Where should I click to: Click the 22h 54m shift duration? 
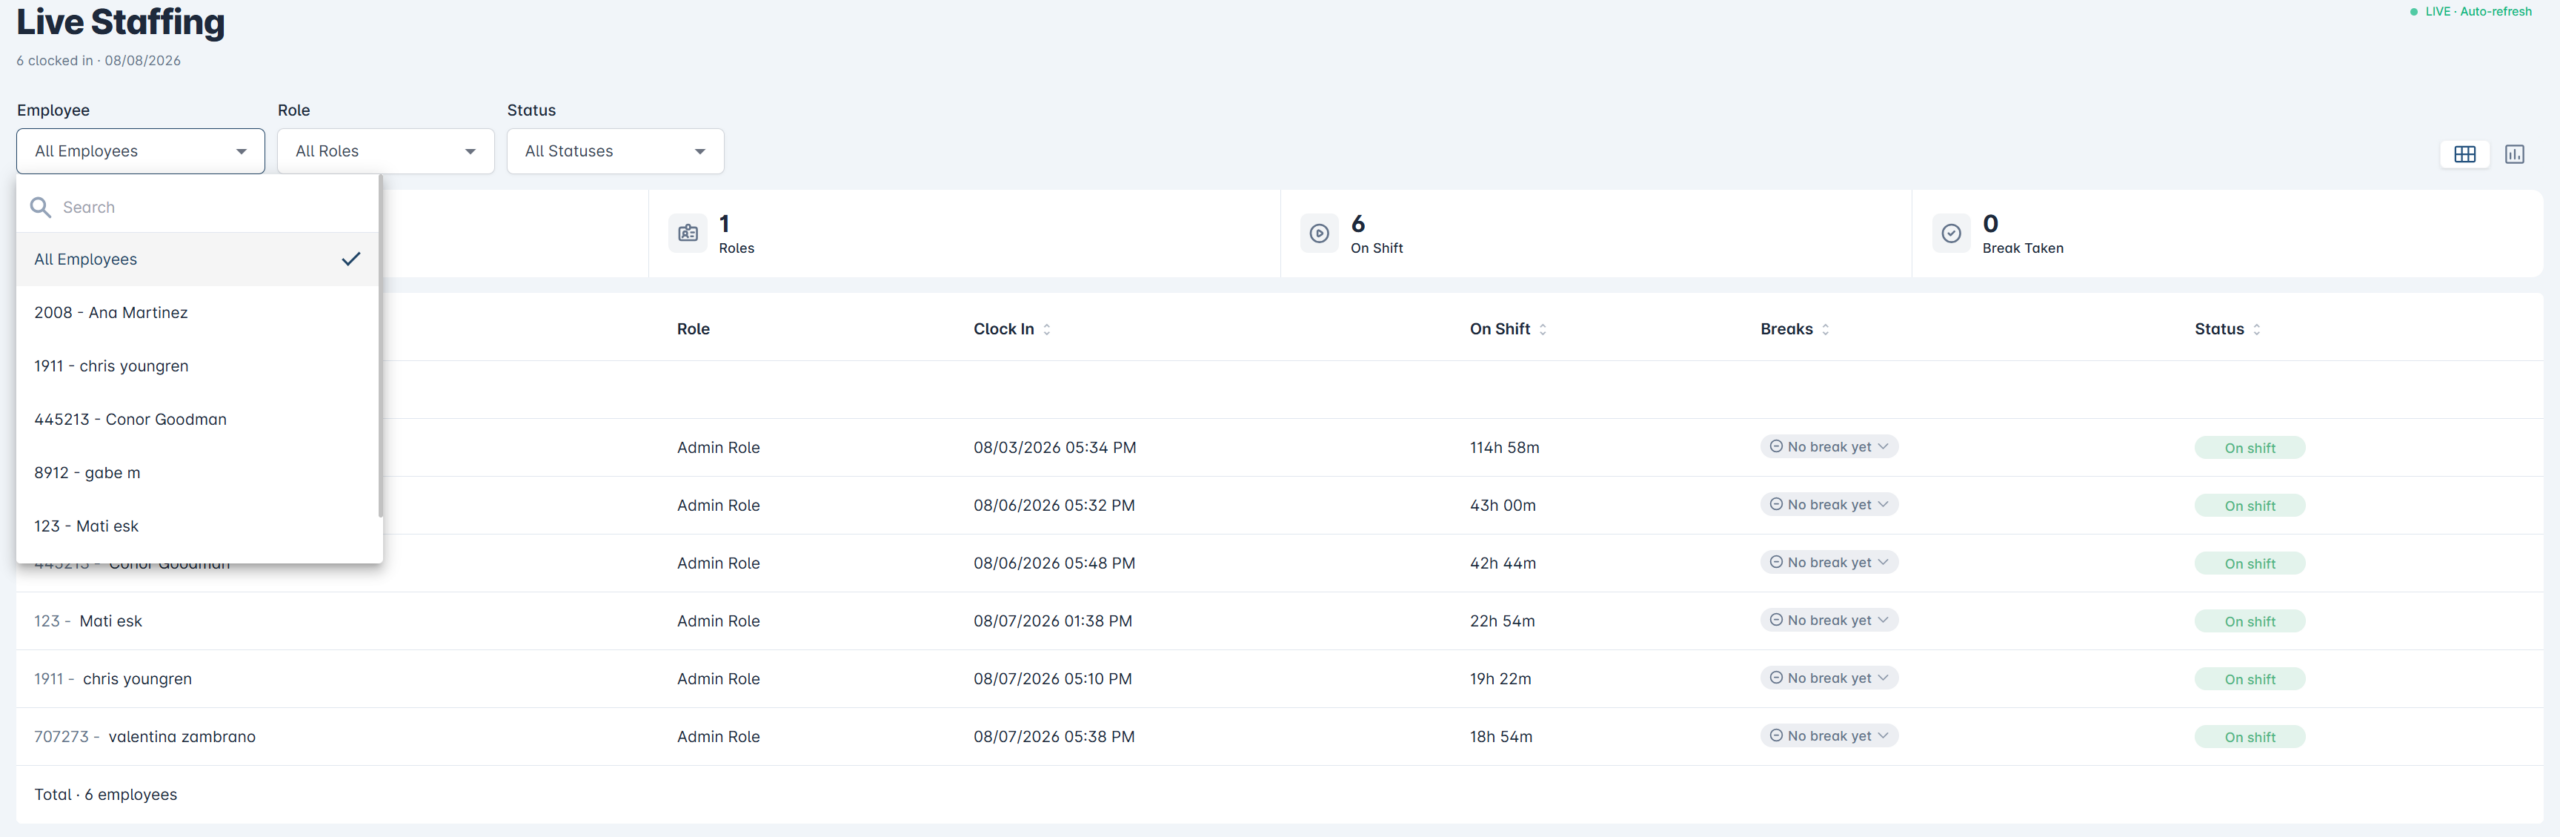pyautogui.click(x=1502, y=622)
